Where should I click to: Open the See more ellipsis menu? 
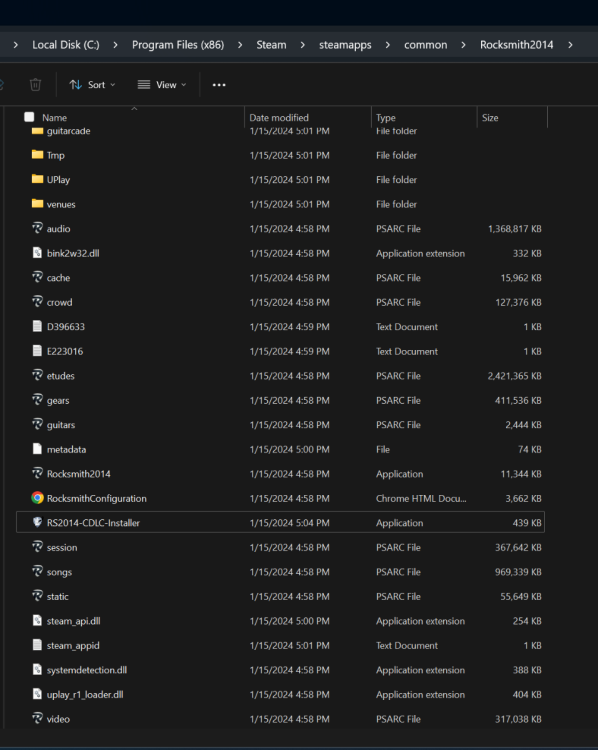[x=219, y=85]
